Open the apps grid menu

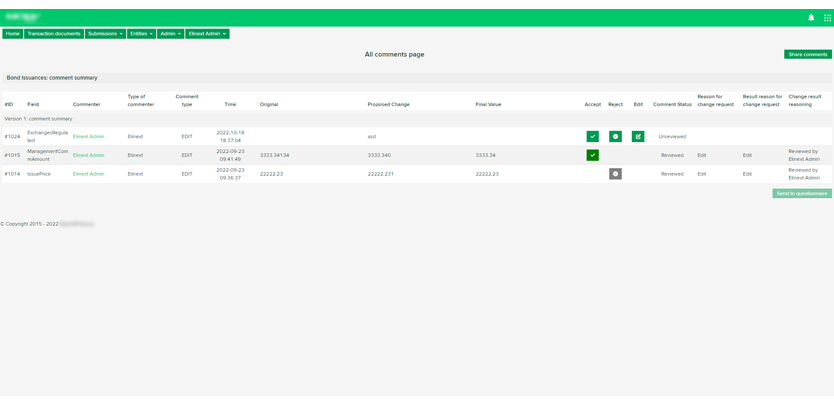[x=827, y=18]
